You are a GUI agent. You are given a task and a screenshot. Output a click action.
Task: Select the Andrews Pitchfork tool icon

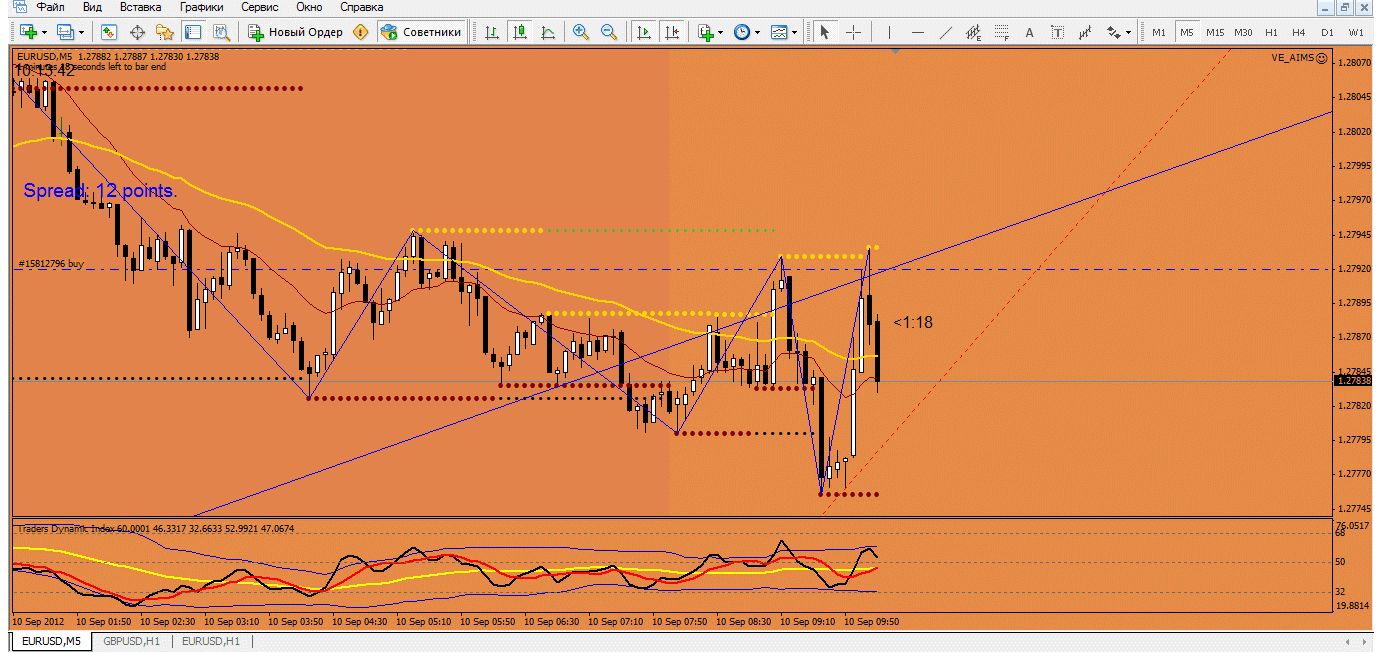click(x=1086, y=32)
